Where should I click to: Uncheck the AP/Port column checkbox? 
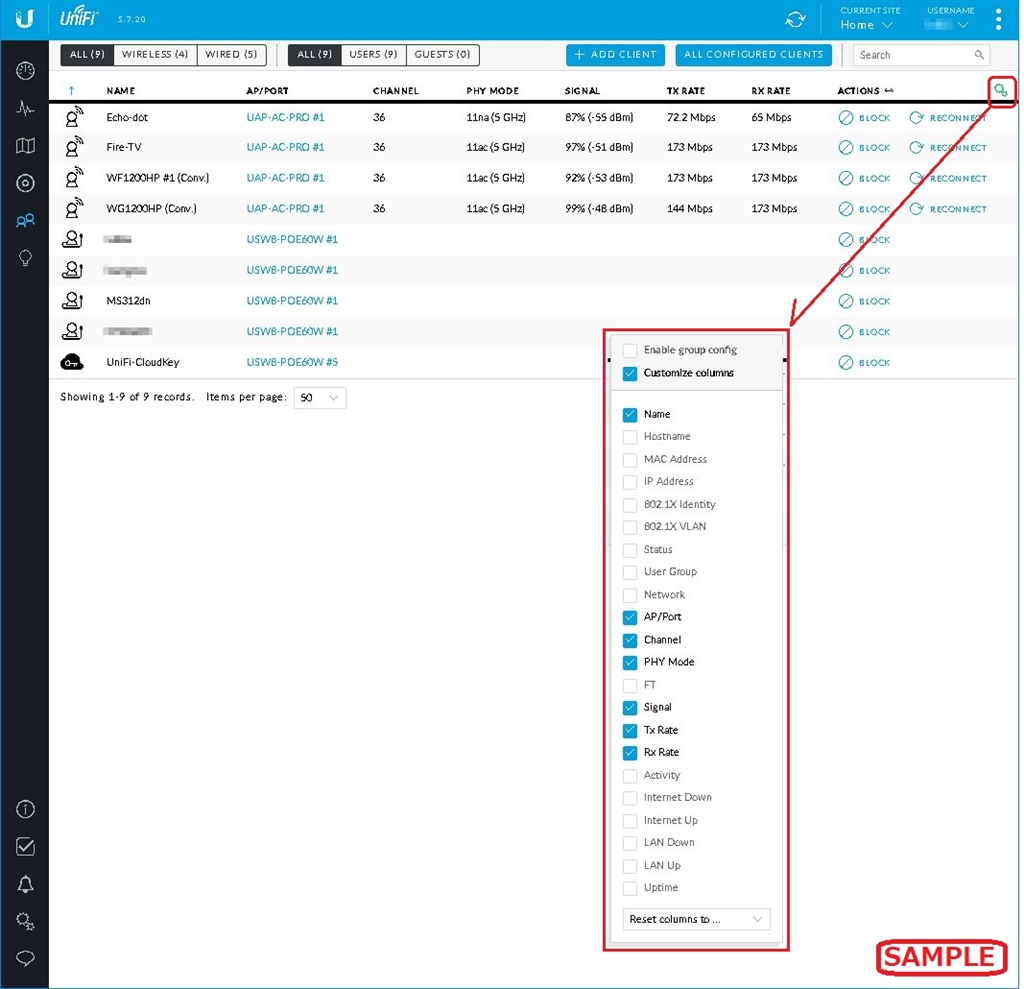click(630, 617)
